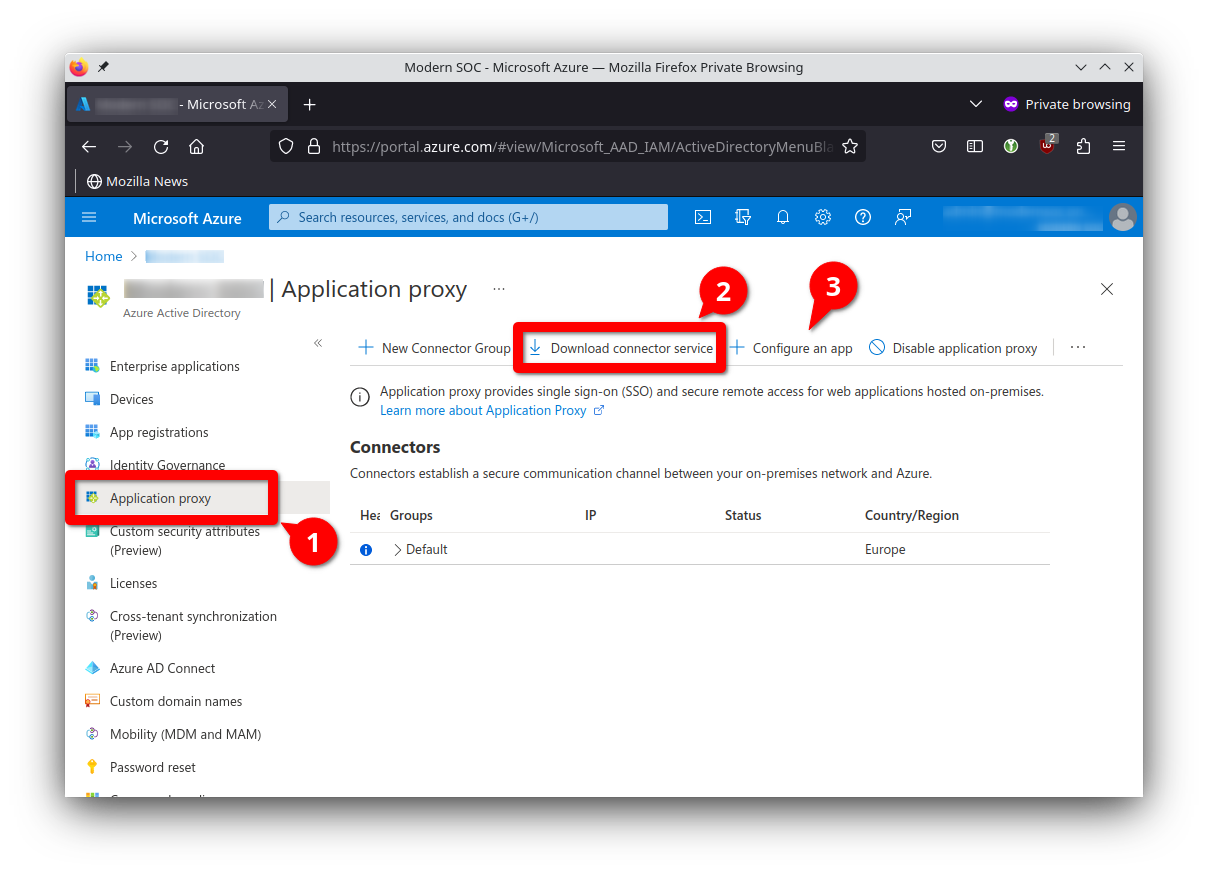This screenshot has height=874, width=1208.
Task: Click Download connector service
Action: [x=619, y=347]
